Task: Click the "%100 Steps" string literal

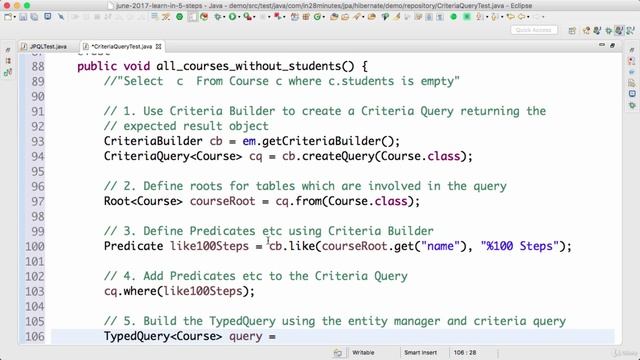Action: click(x=519, y=246)
